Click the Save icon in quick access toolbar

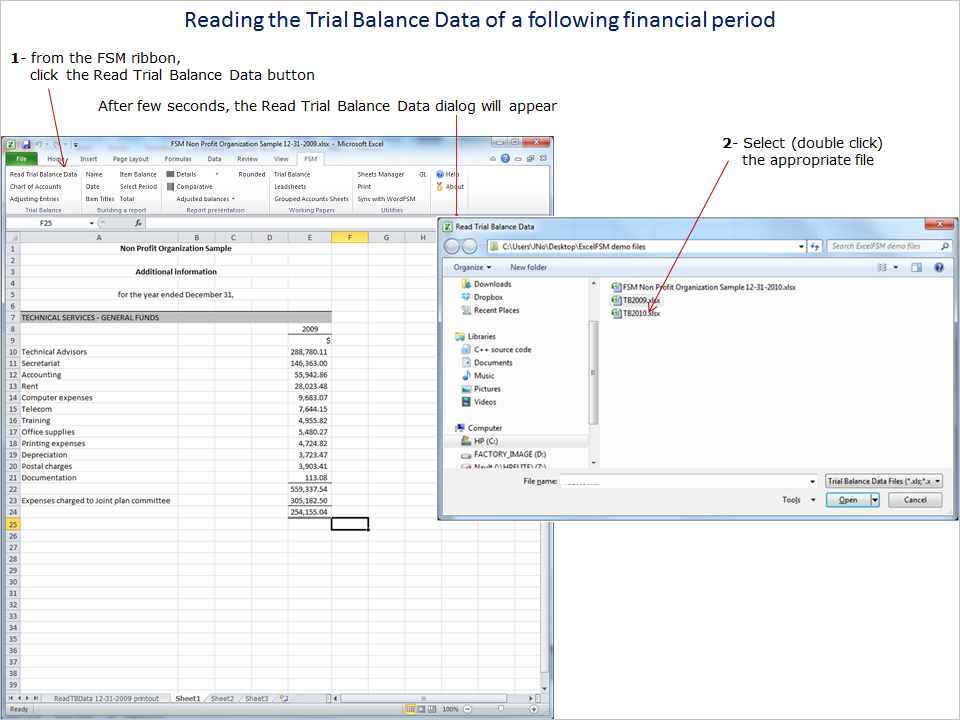click(x=26, y=144)
